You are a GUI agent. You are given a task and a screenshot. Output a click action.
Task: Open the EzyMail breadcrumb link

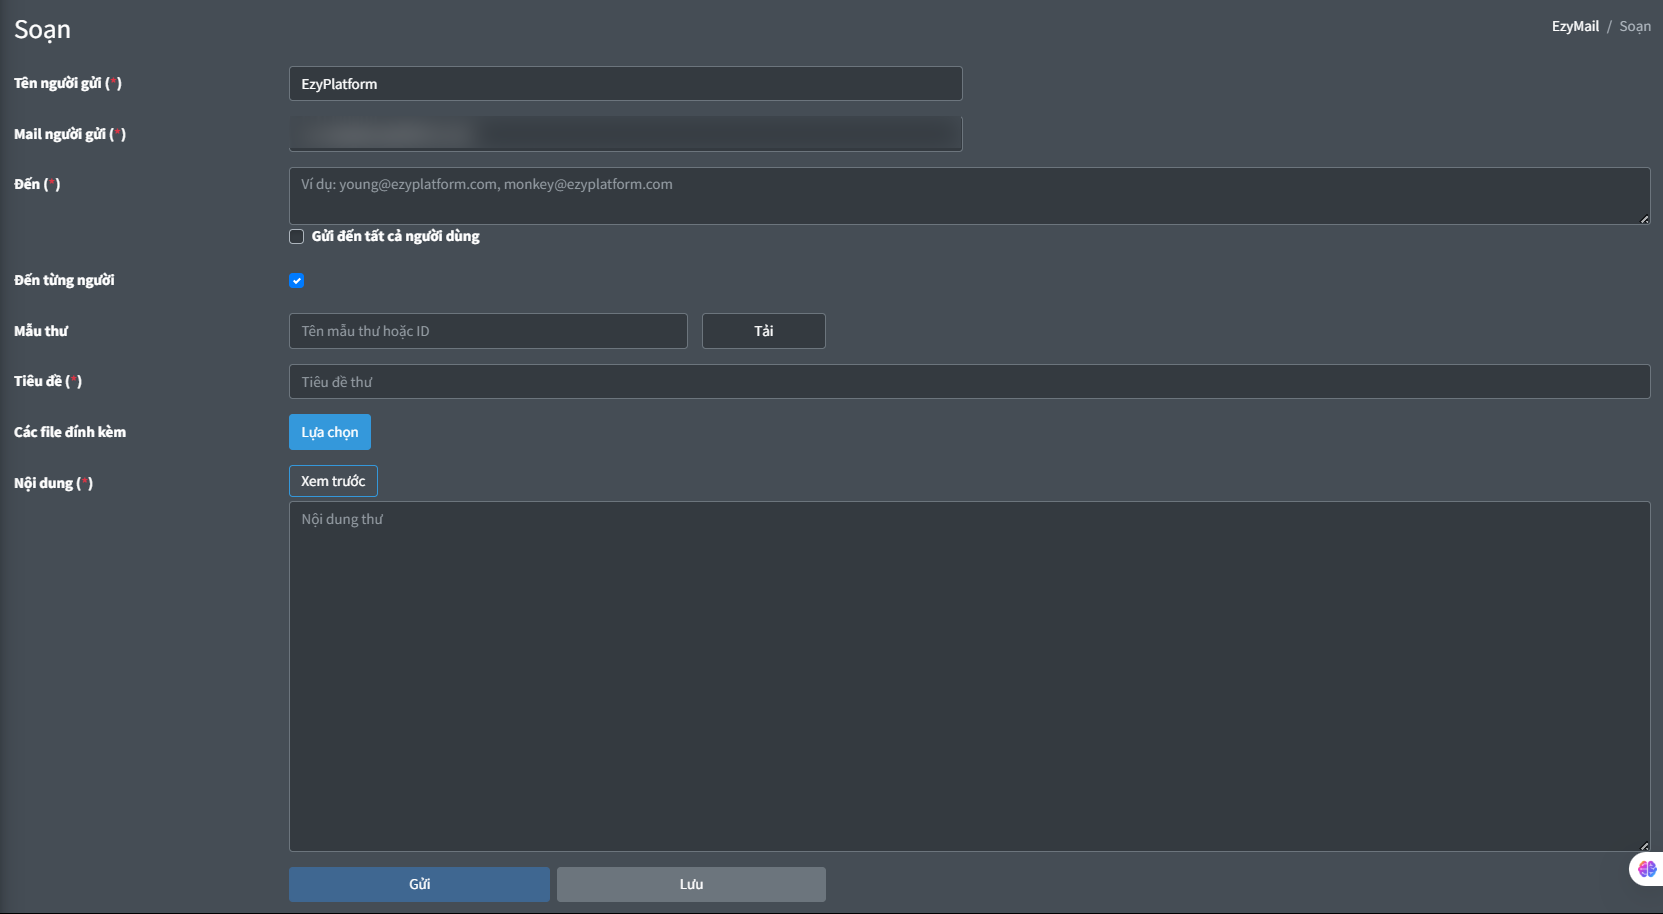1575,25
